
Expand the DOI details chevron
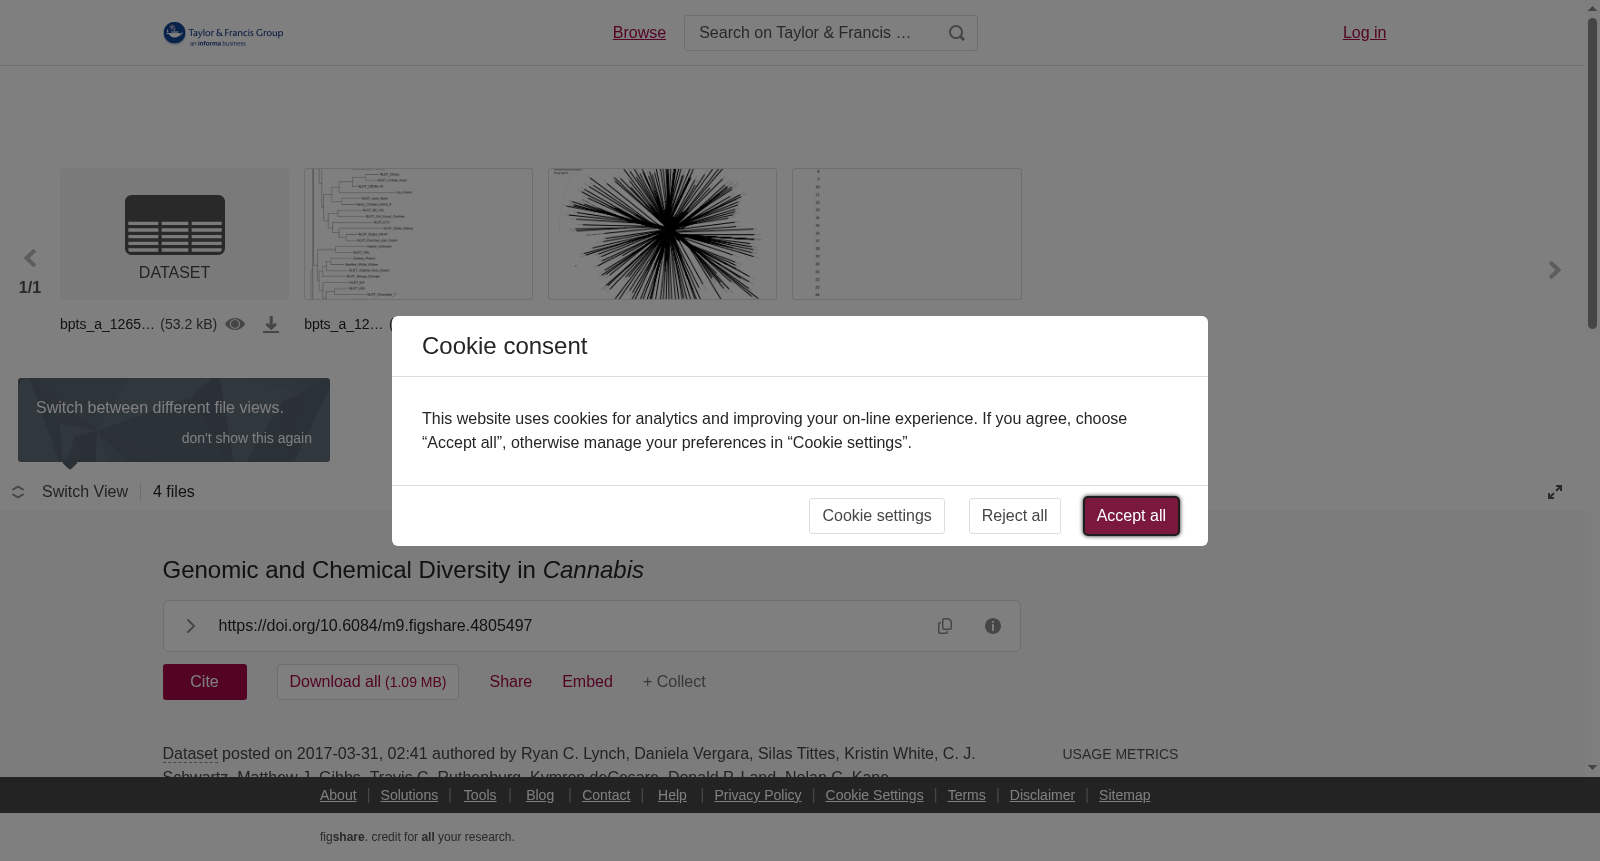(190, 626)
